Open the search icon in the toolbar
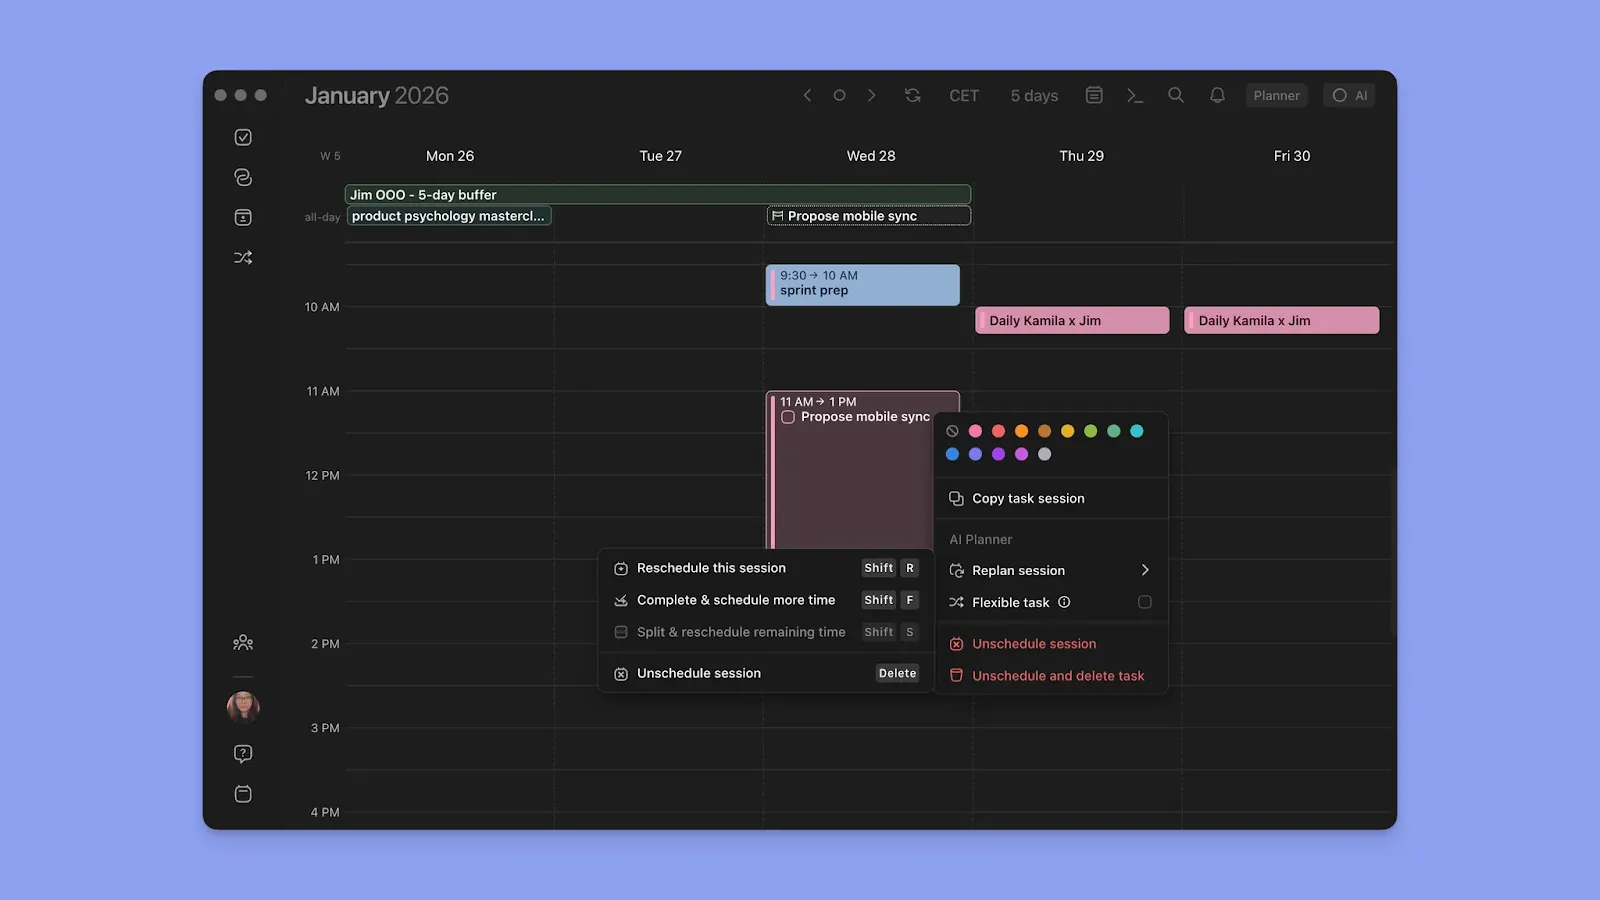This screenshot has width=1600, height=900. [x=1175, y=95]
